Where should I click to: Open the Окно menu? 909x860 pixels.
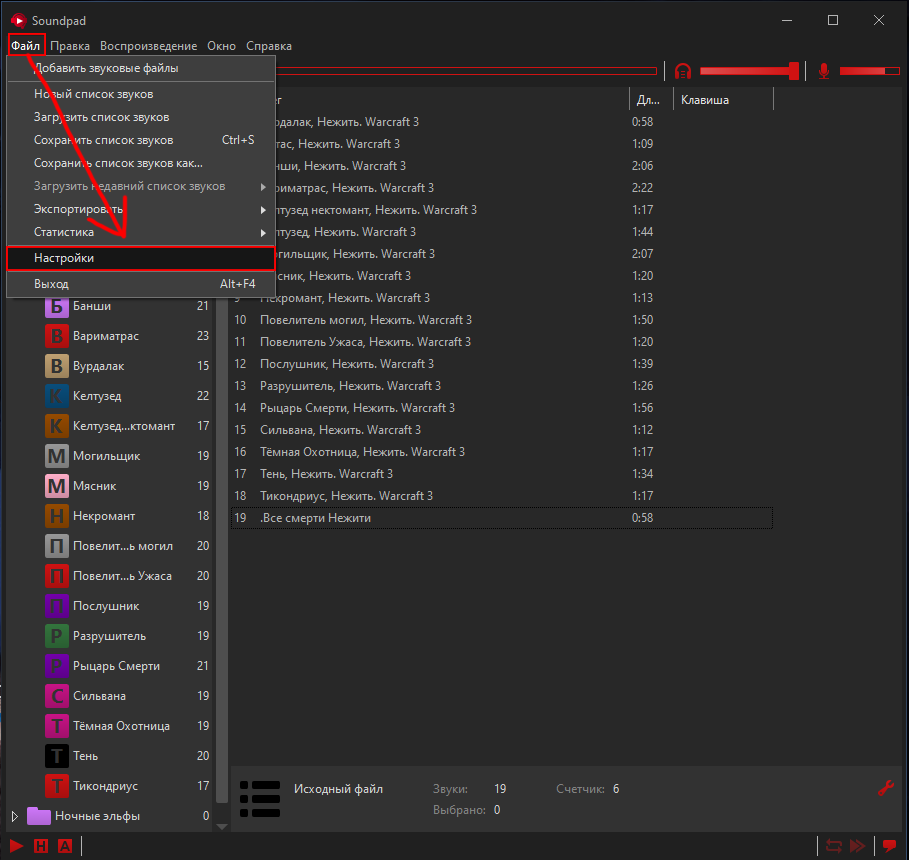(221, 46)
